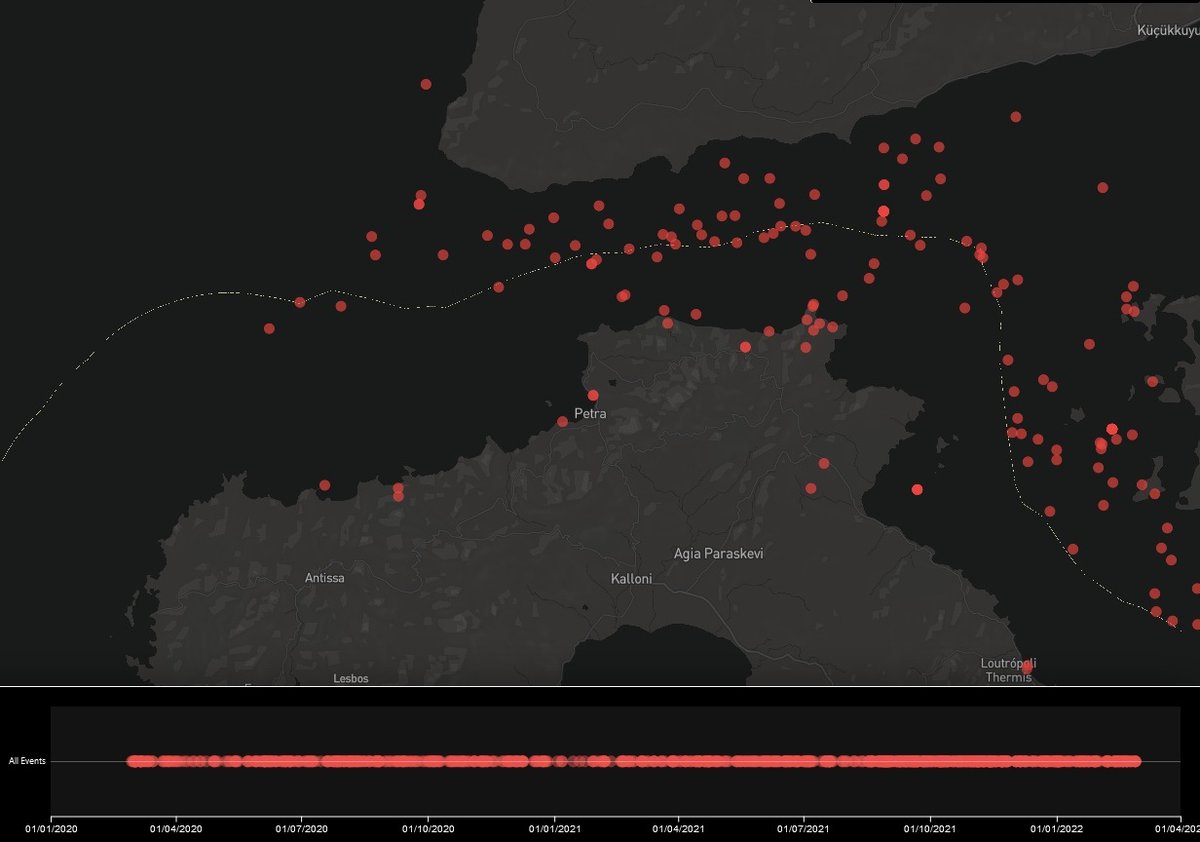Screen dimensions: 1200x842
Task: Select the Loutrópoli Thermís label
Action: (1009, 670)
